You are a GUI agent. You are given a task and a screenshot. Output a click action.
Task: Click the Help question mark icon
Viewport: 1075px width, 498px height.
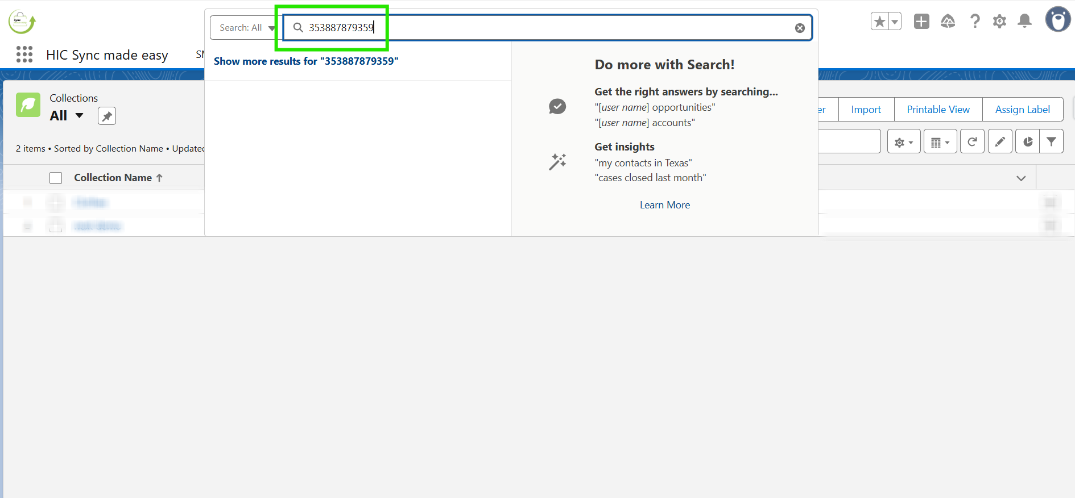point(975,21)
